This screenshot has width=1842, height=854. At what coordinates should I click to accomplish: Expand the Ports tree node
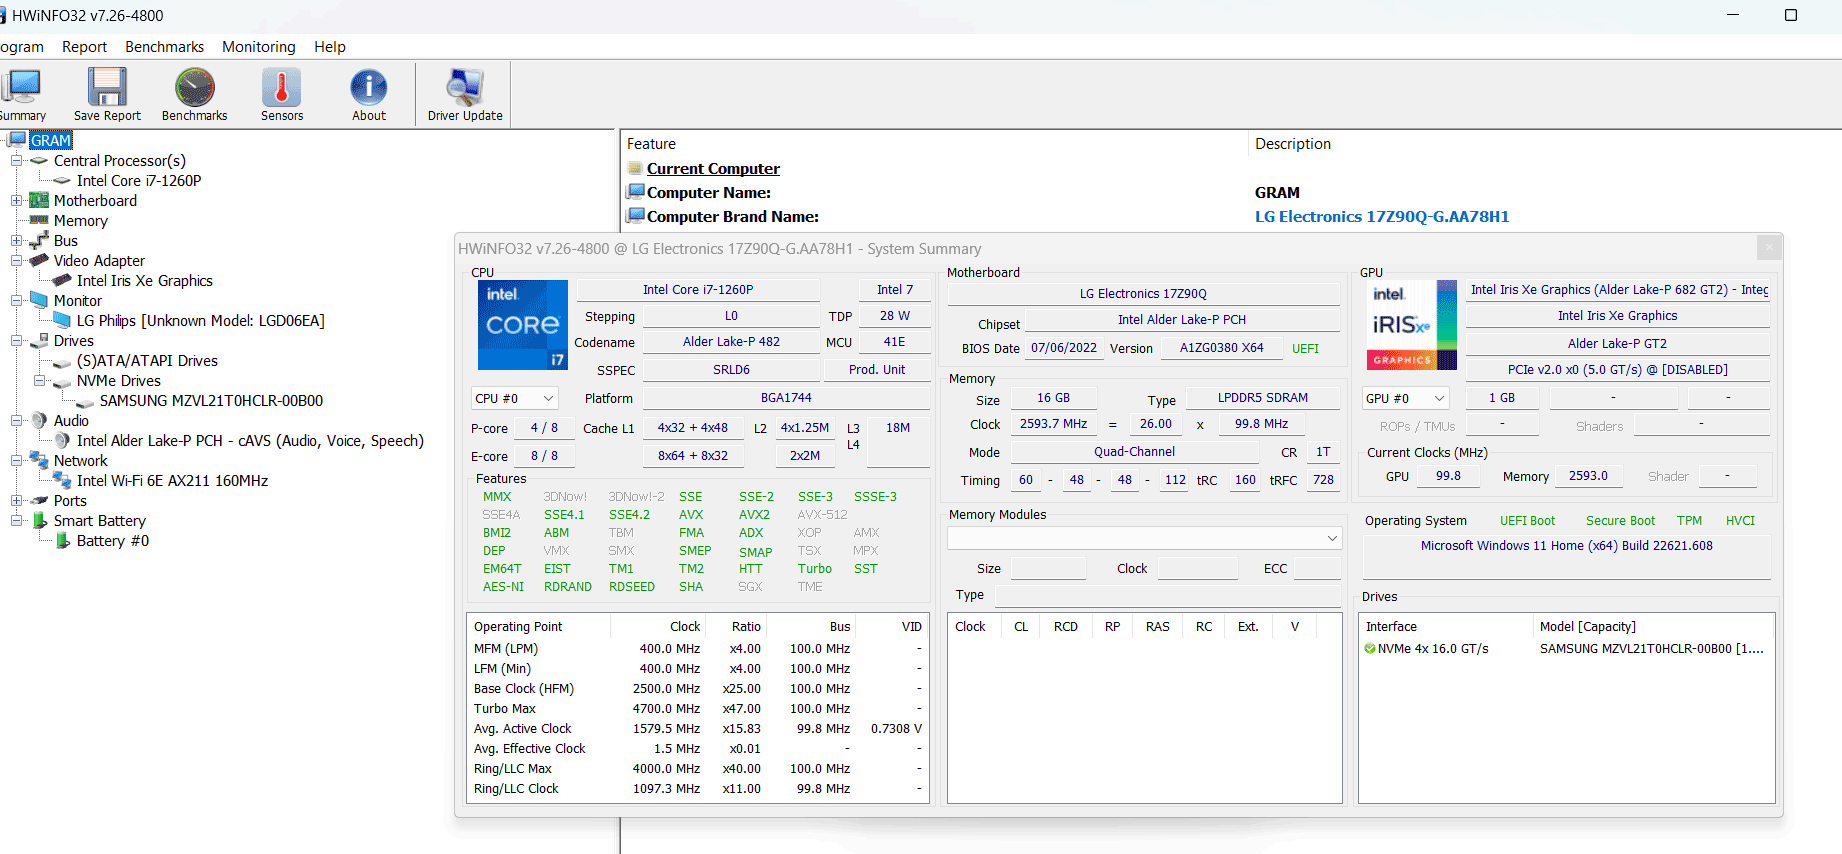point(16,501)
